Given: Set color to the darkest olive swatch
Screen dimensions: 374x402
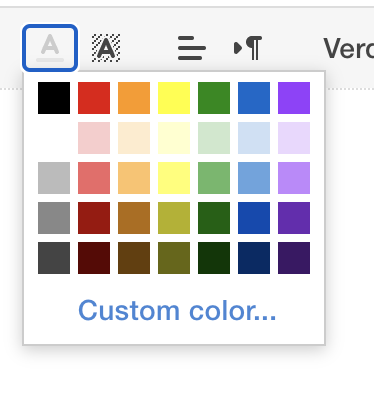Looking at the screenshot, I should tap(174, 258).
